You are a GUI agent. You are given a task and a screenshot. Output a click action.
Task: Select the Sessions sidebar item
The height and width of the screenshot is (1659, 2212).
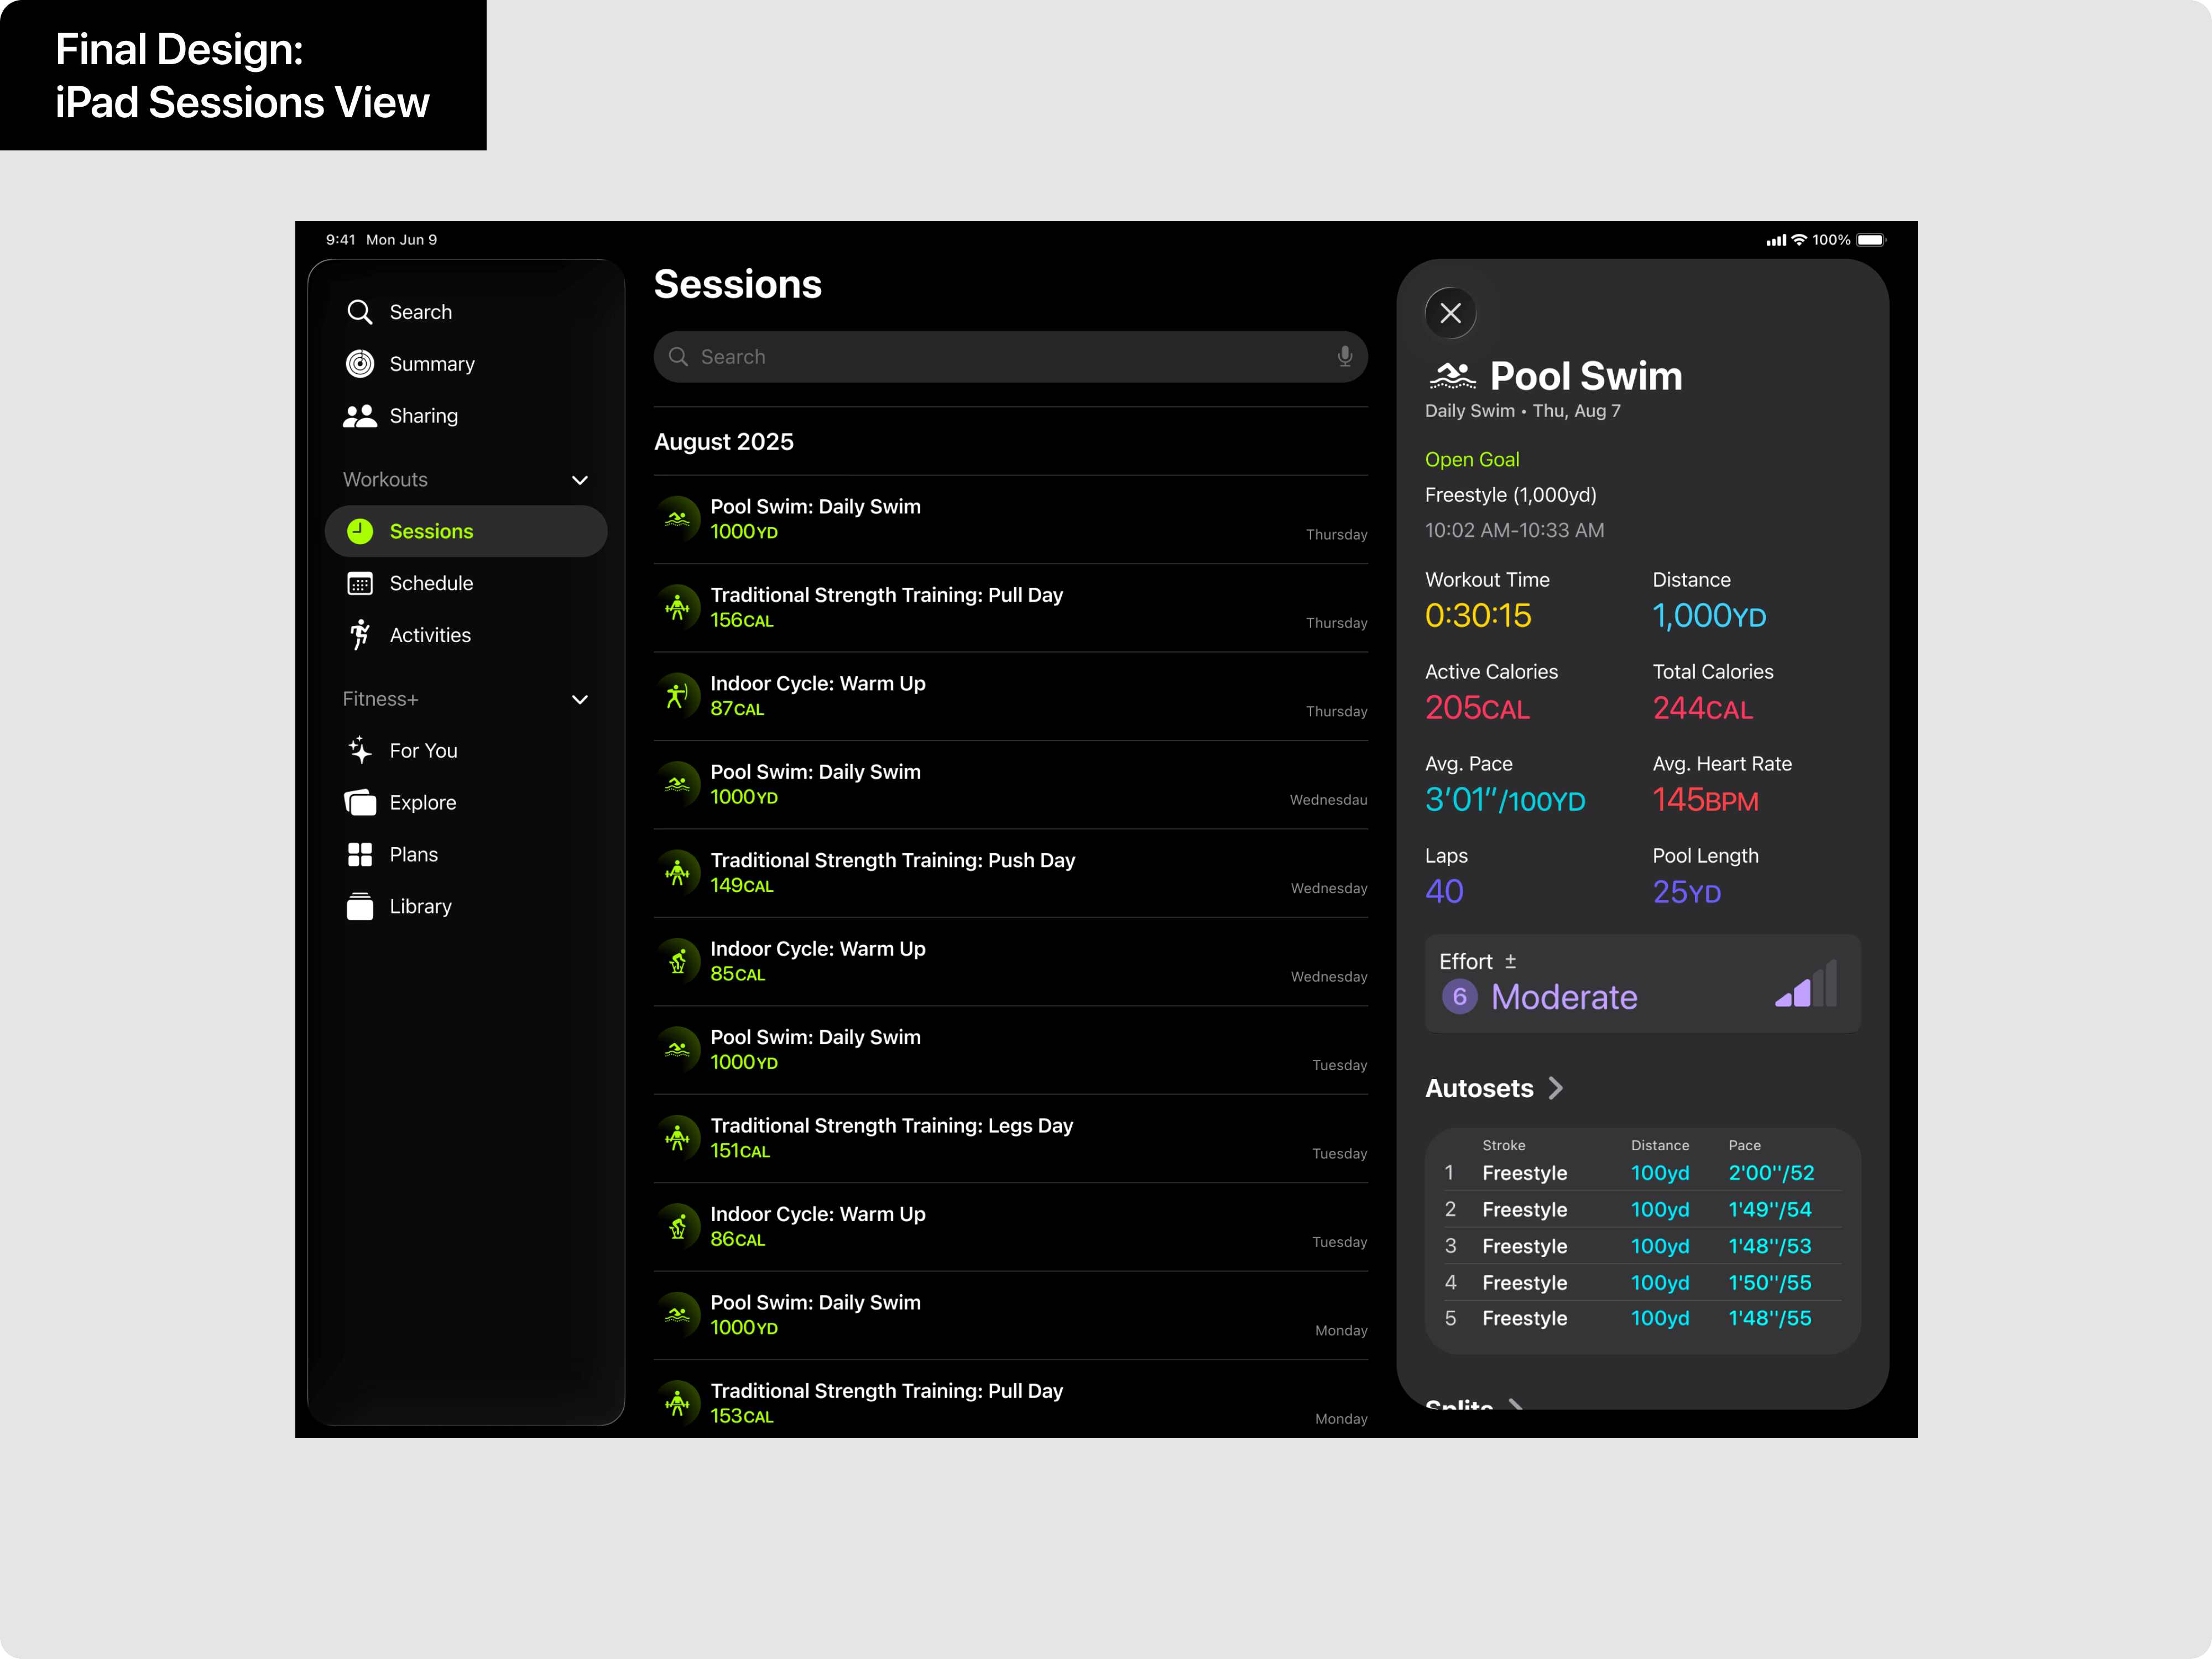(466, 531)
